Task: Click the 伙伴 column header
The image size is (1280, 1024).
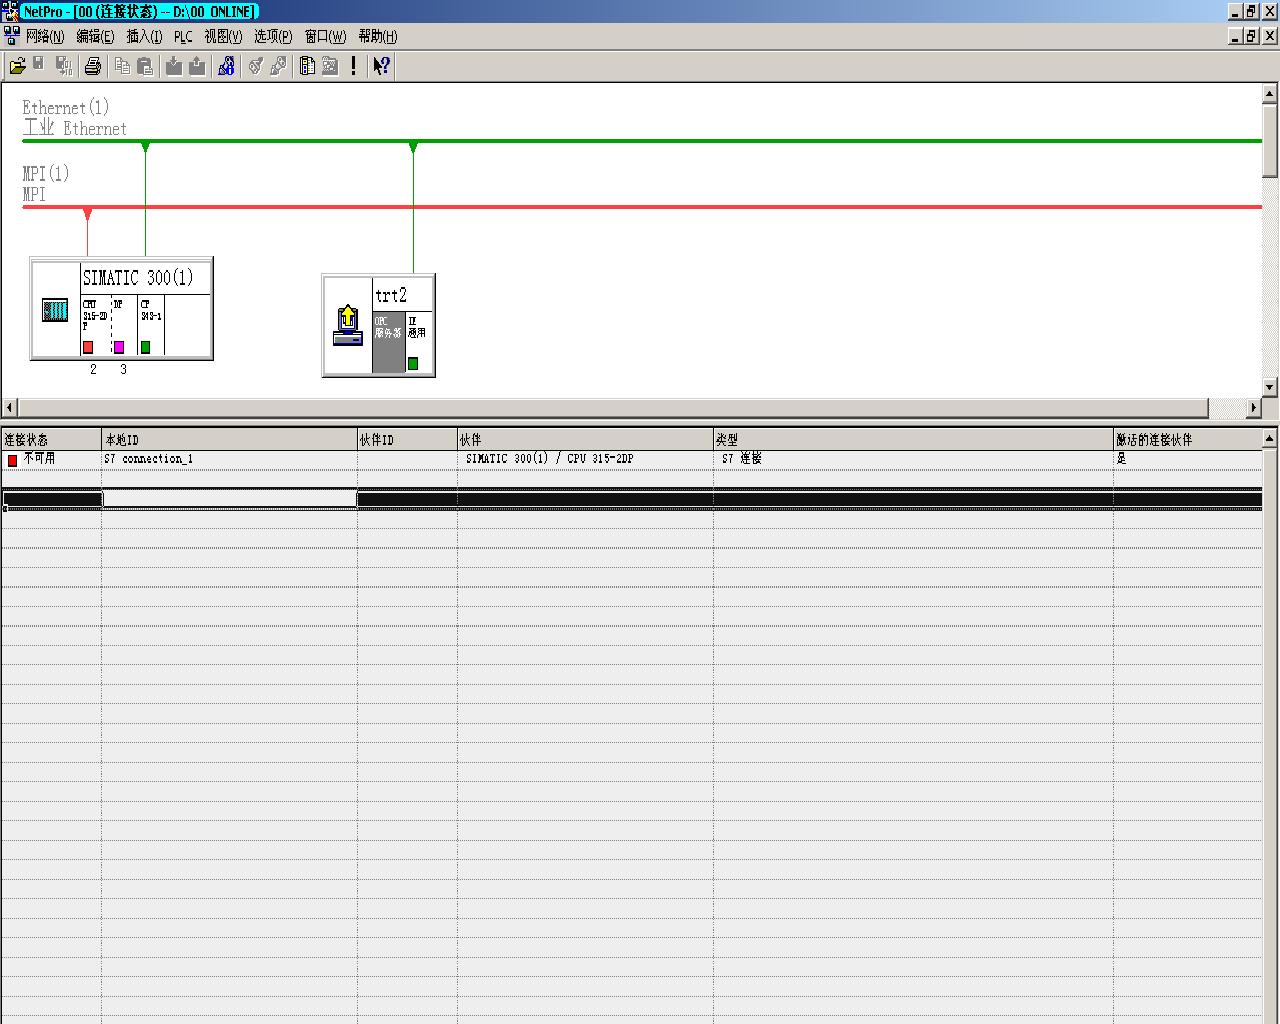Action: tap(585, 440)
